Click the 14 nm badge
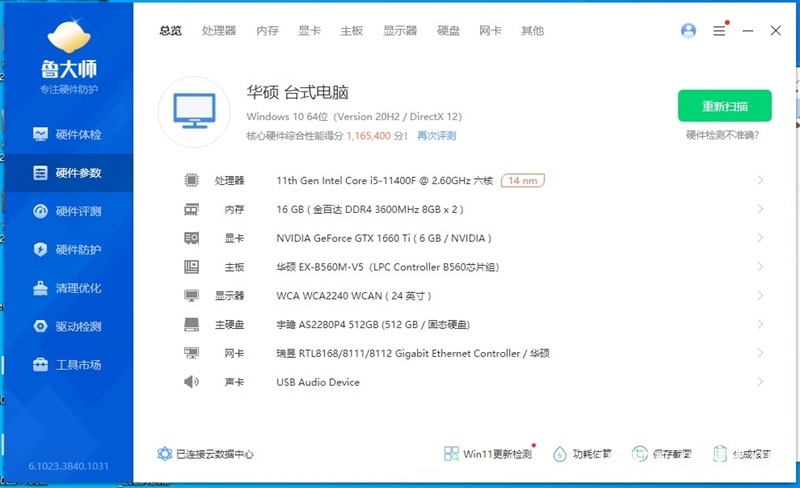This screenshot has height=488, width=800. click(x=523, y=181)
